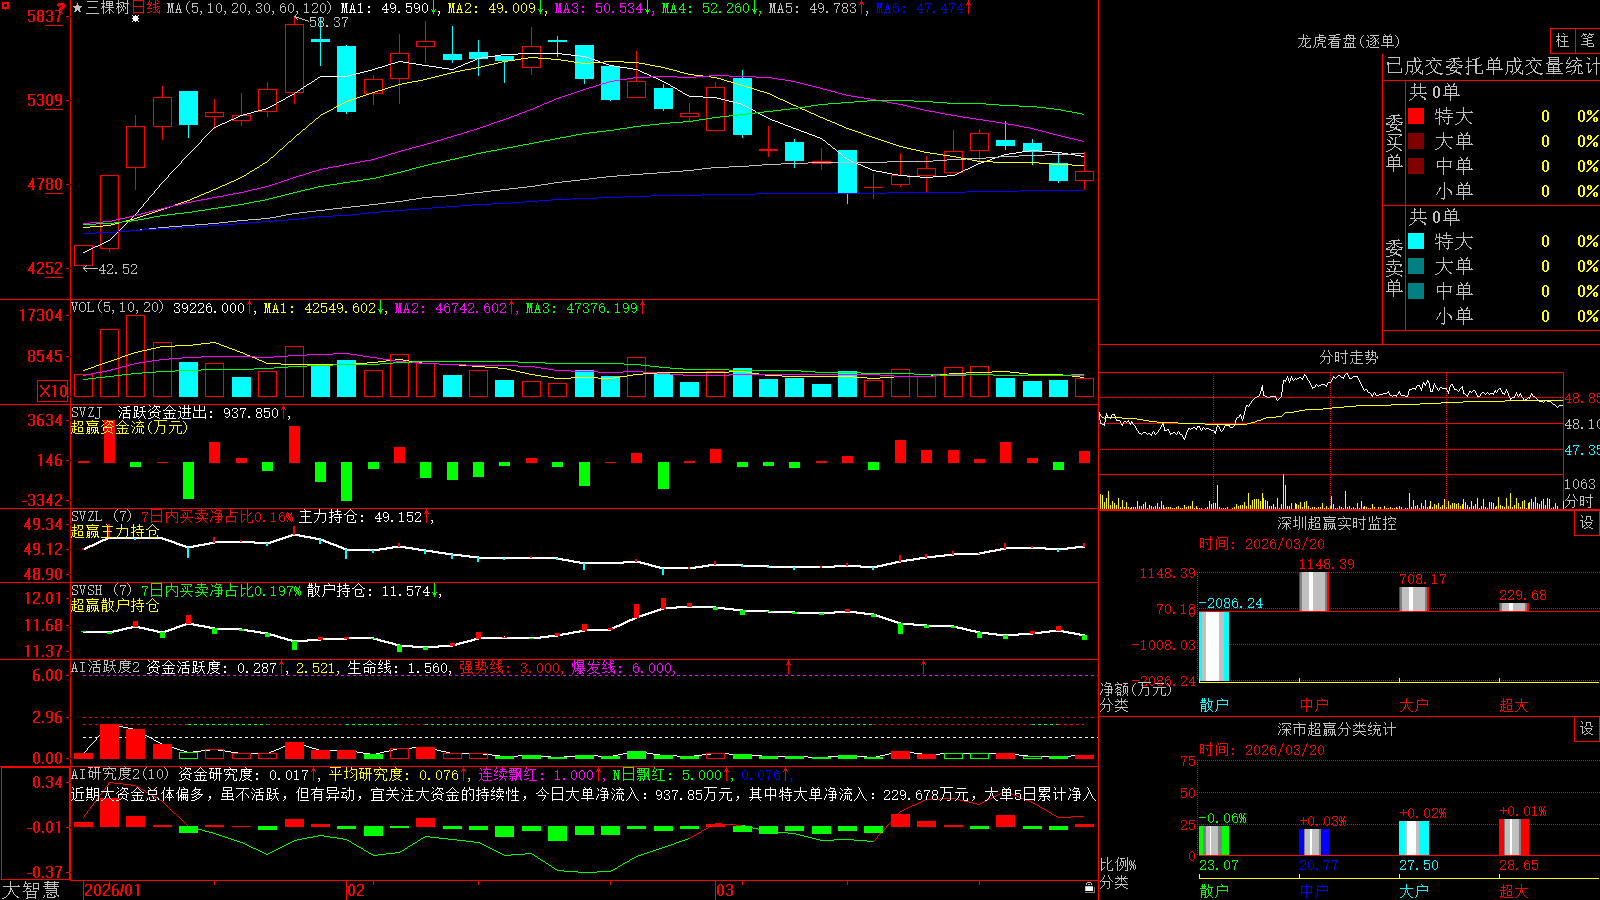Click the cyan 特大 sell order swatch
This screenshot has width=1600, height=900.
click(x=1416, y=241)
